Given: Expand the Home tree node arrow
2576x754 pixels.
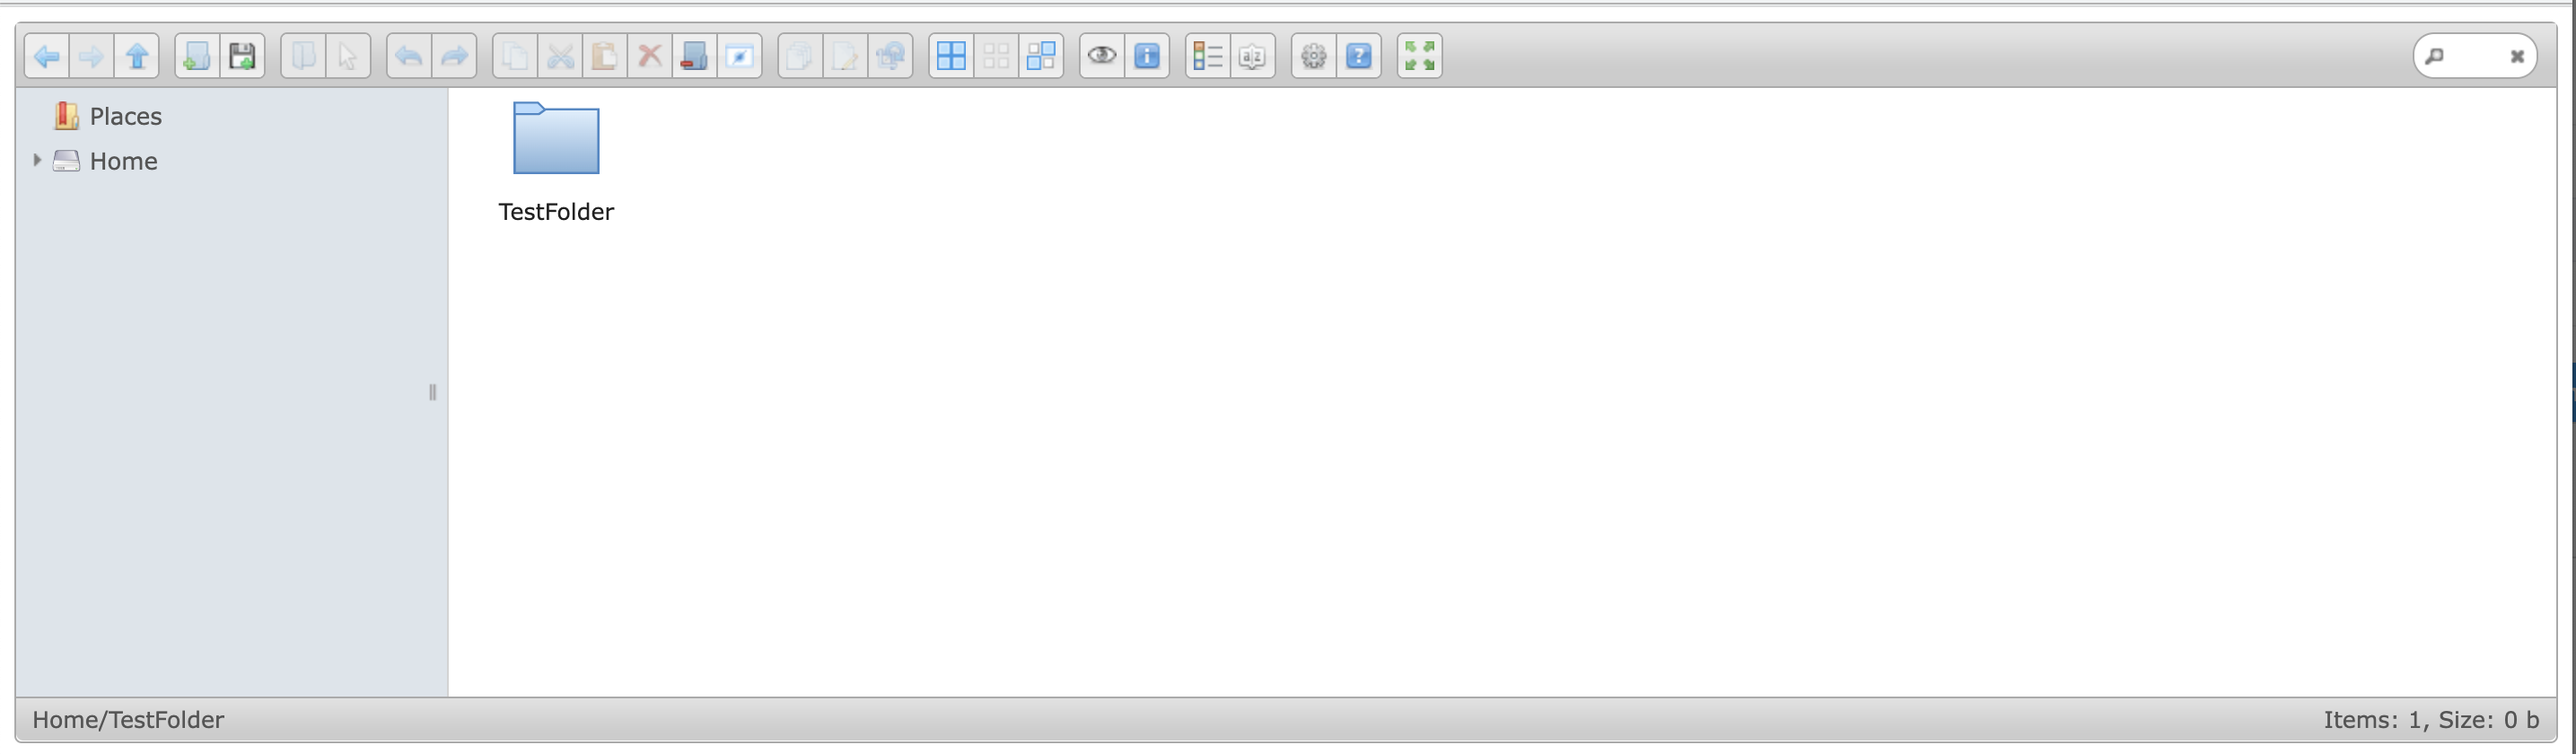Looking at the screenshot, I should click(37, 160).
